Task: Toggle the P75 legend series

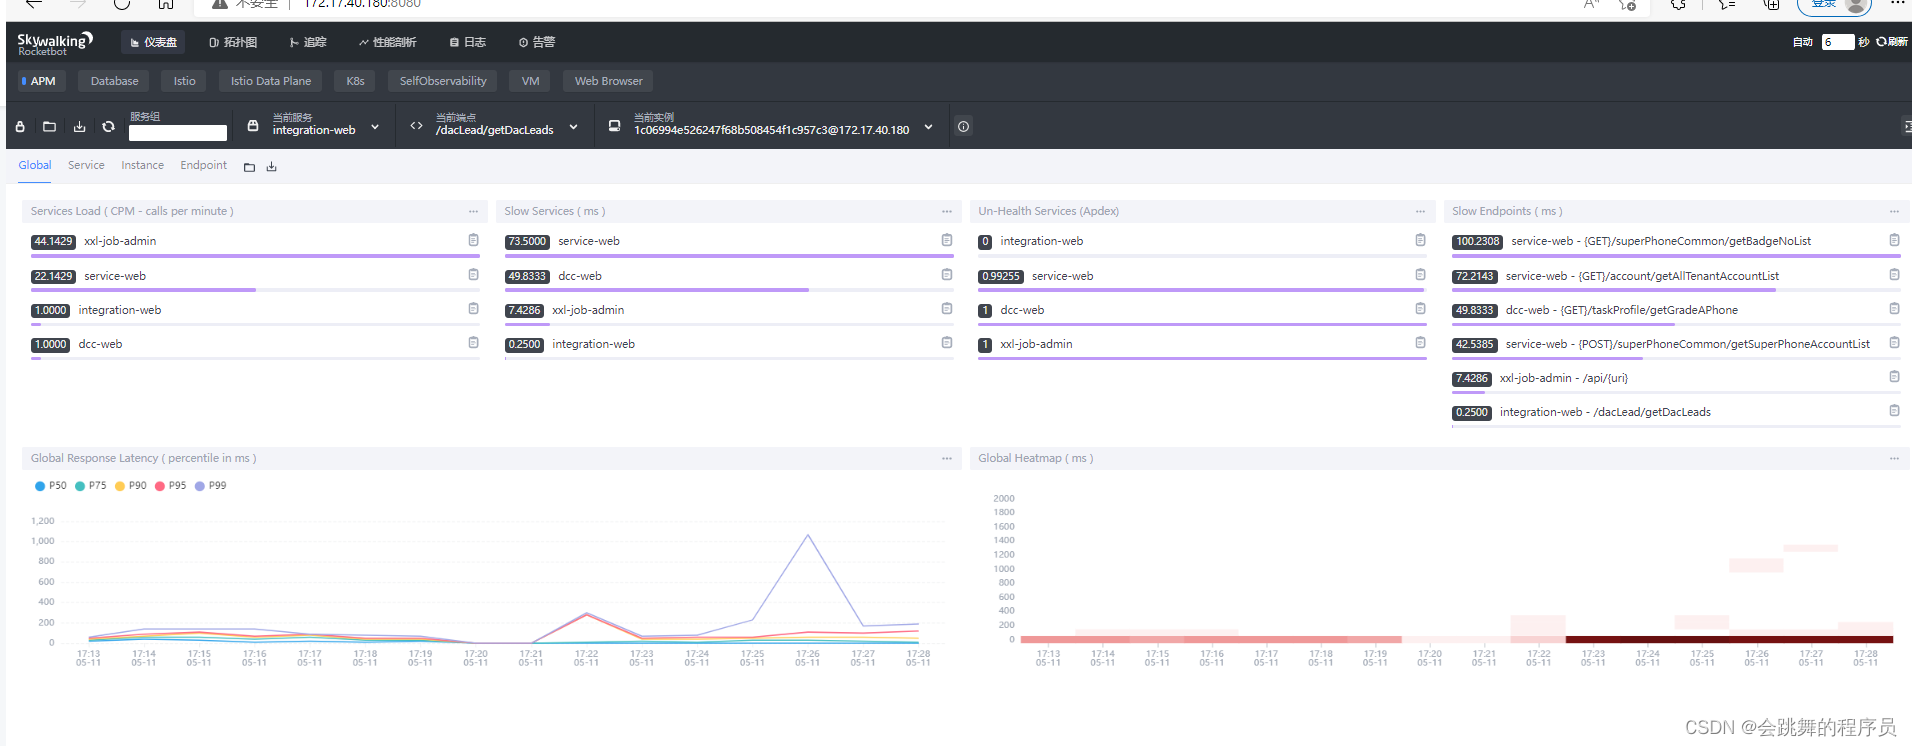Action: click(x=91, y=486)
